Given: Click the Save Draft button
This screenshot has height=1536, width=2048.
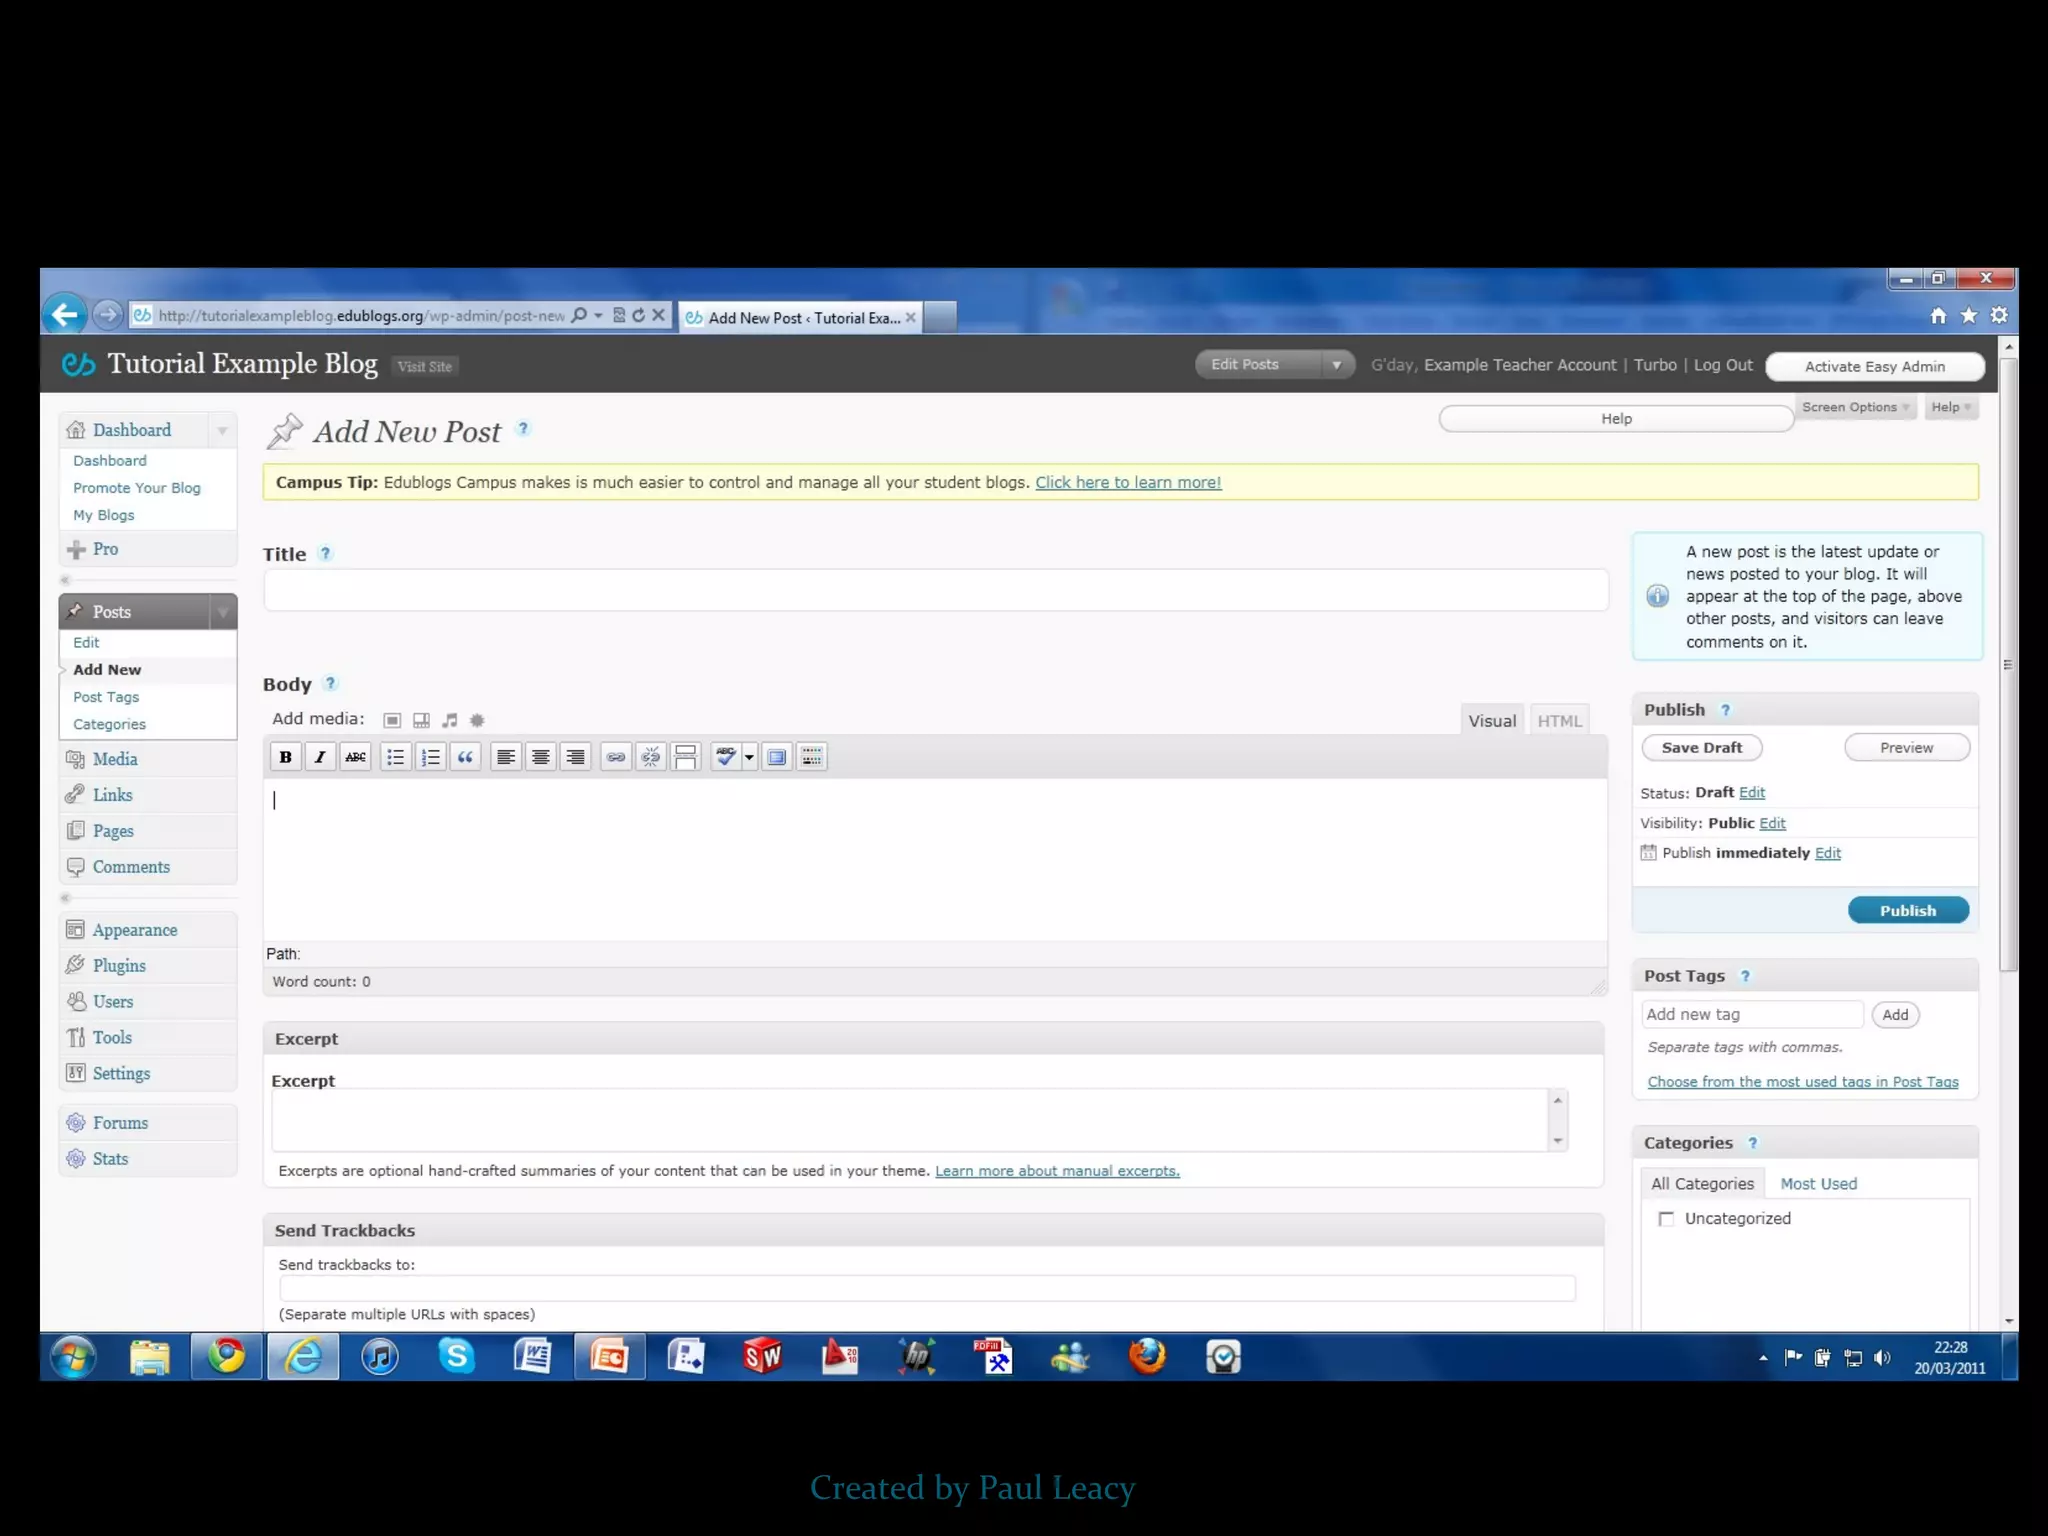Looking at the screenshot, I should [x=1701, y=748].
